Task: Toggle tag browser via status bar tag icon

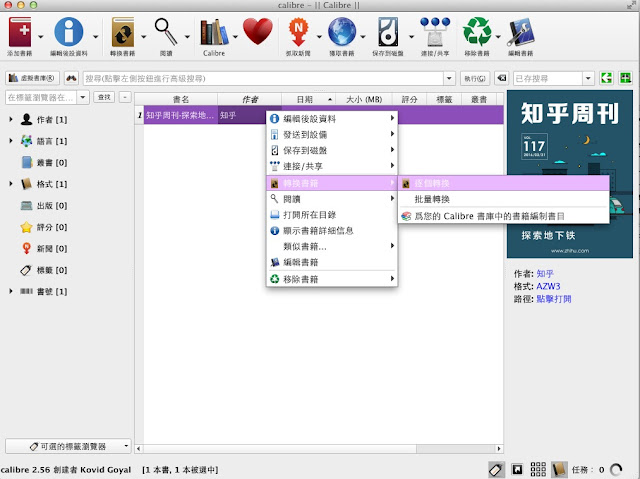Action: click(x=496, y=470)
